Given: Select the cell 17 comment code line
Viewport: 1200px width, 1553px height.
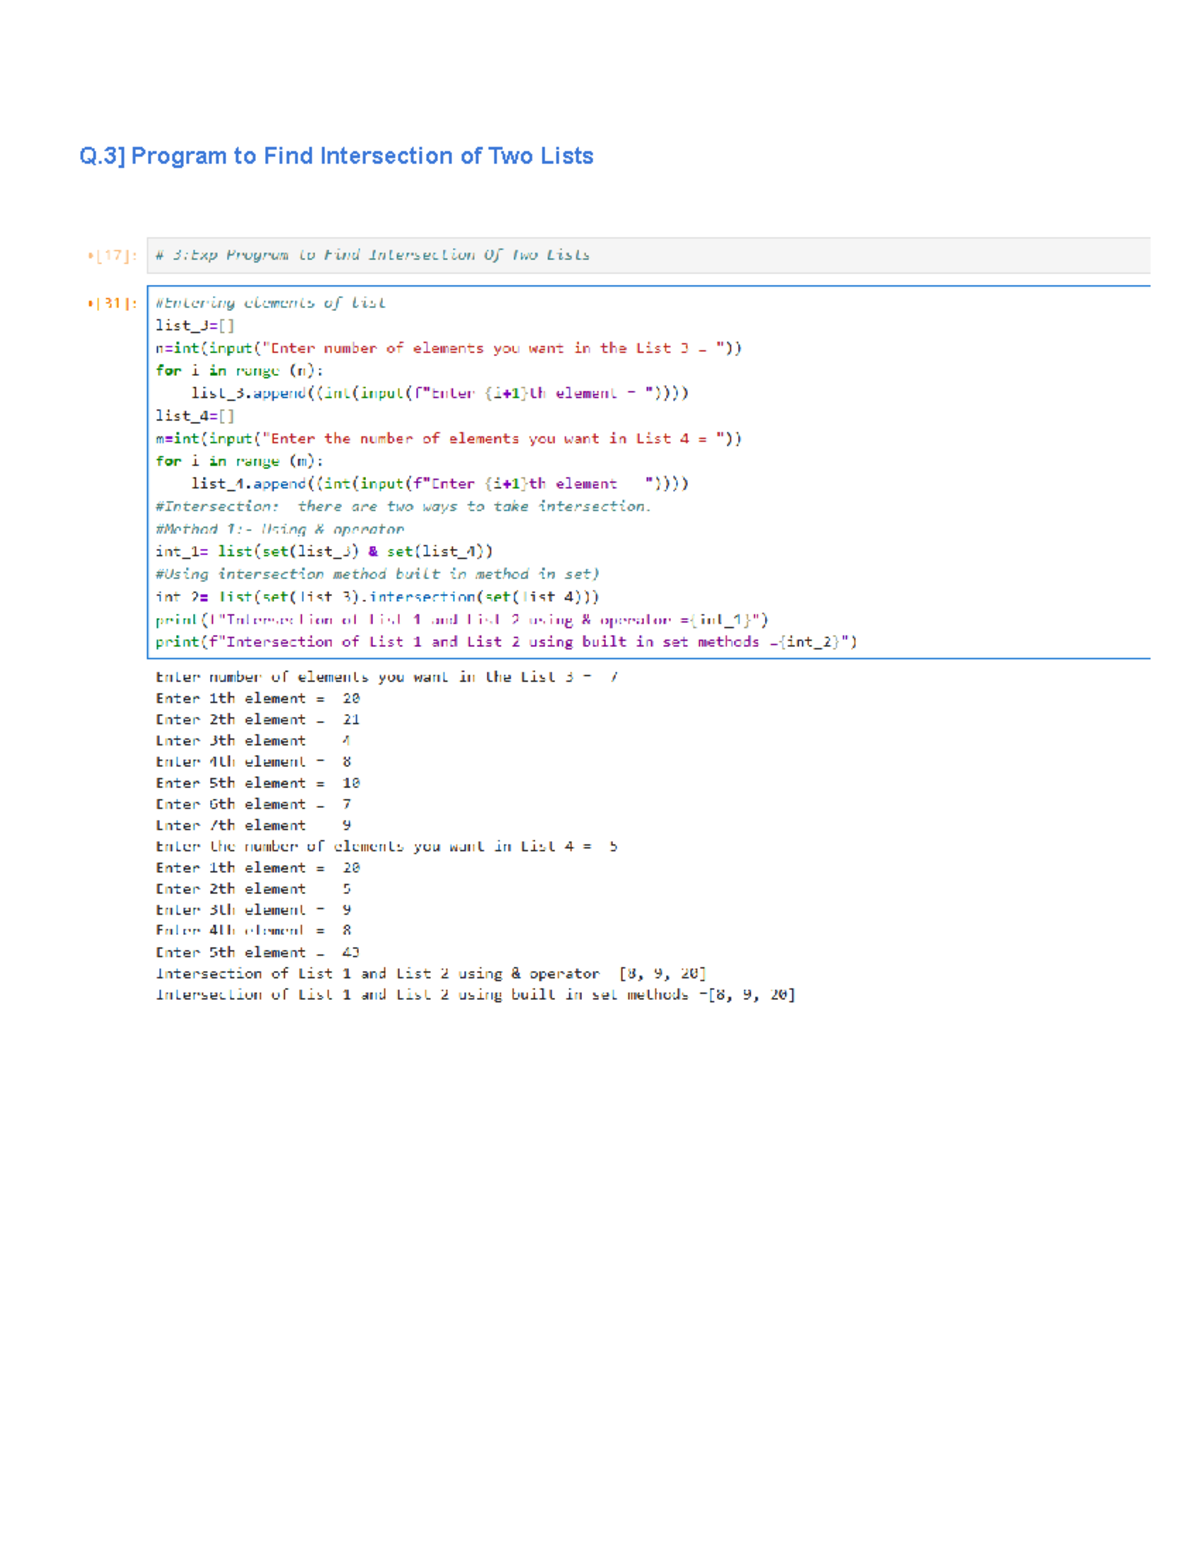Looking at the screenshot, I should (x=372, y=255).
